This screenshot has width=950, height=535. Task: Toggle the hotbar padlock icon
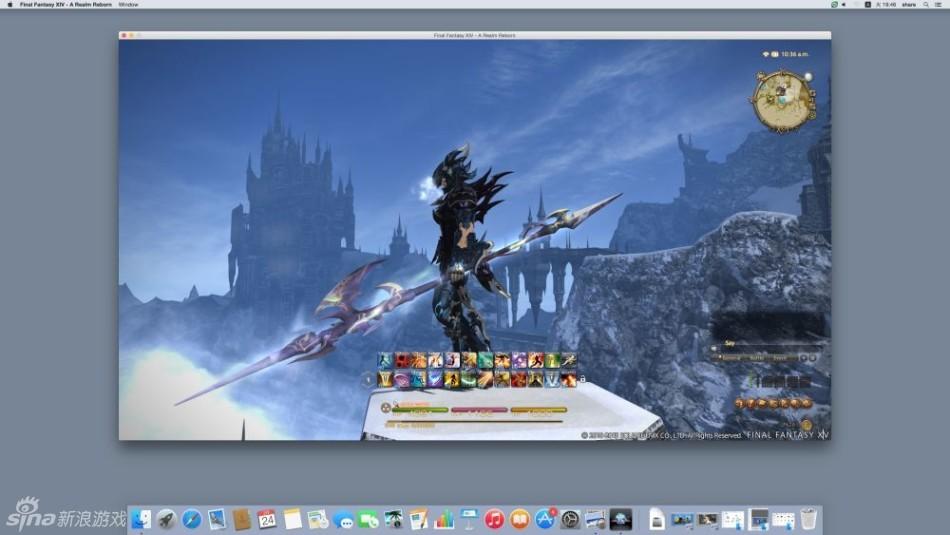pyautogui.click(x=582, y=379)
